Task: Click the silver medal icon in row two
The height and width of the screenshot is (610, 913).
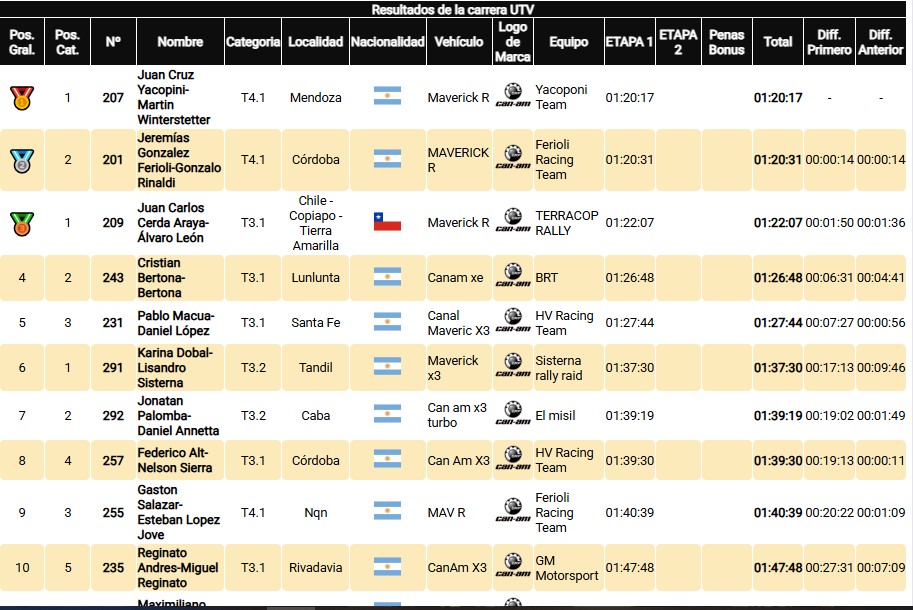Action: click(22, 160)
